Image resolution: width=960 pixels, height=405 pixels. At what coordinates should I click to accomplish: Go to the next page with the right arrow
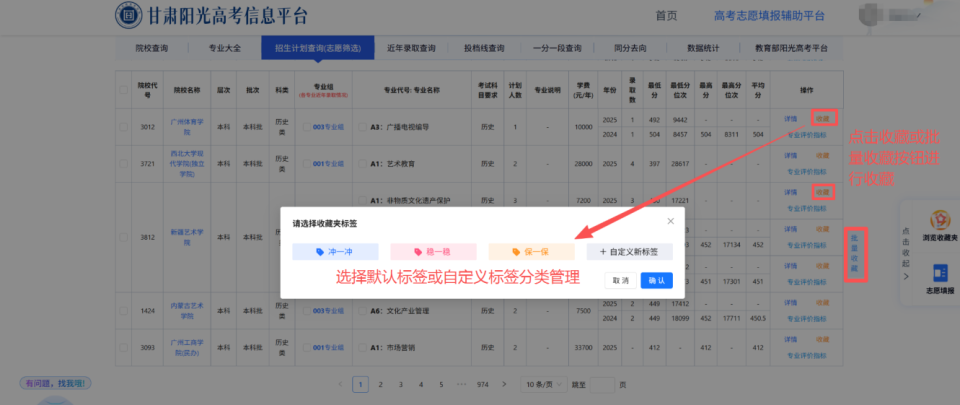pos(503,384)
